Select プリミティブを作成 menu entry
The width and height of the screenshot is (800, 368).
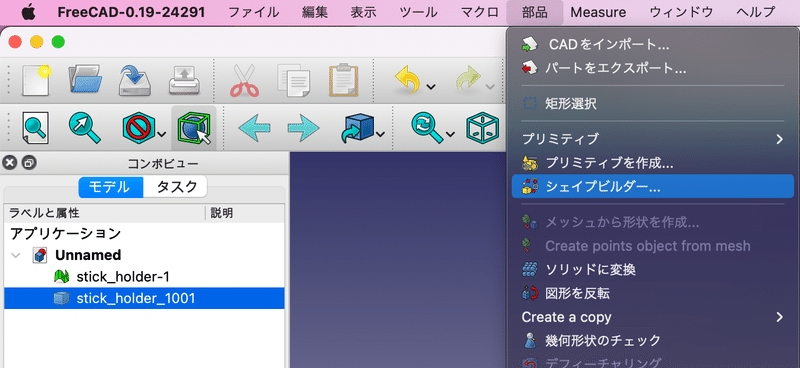(x=653, y=163)
